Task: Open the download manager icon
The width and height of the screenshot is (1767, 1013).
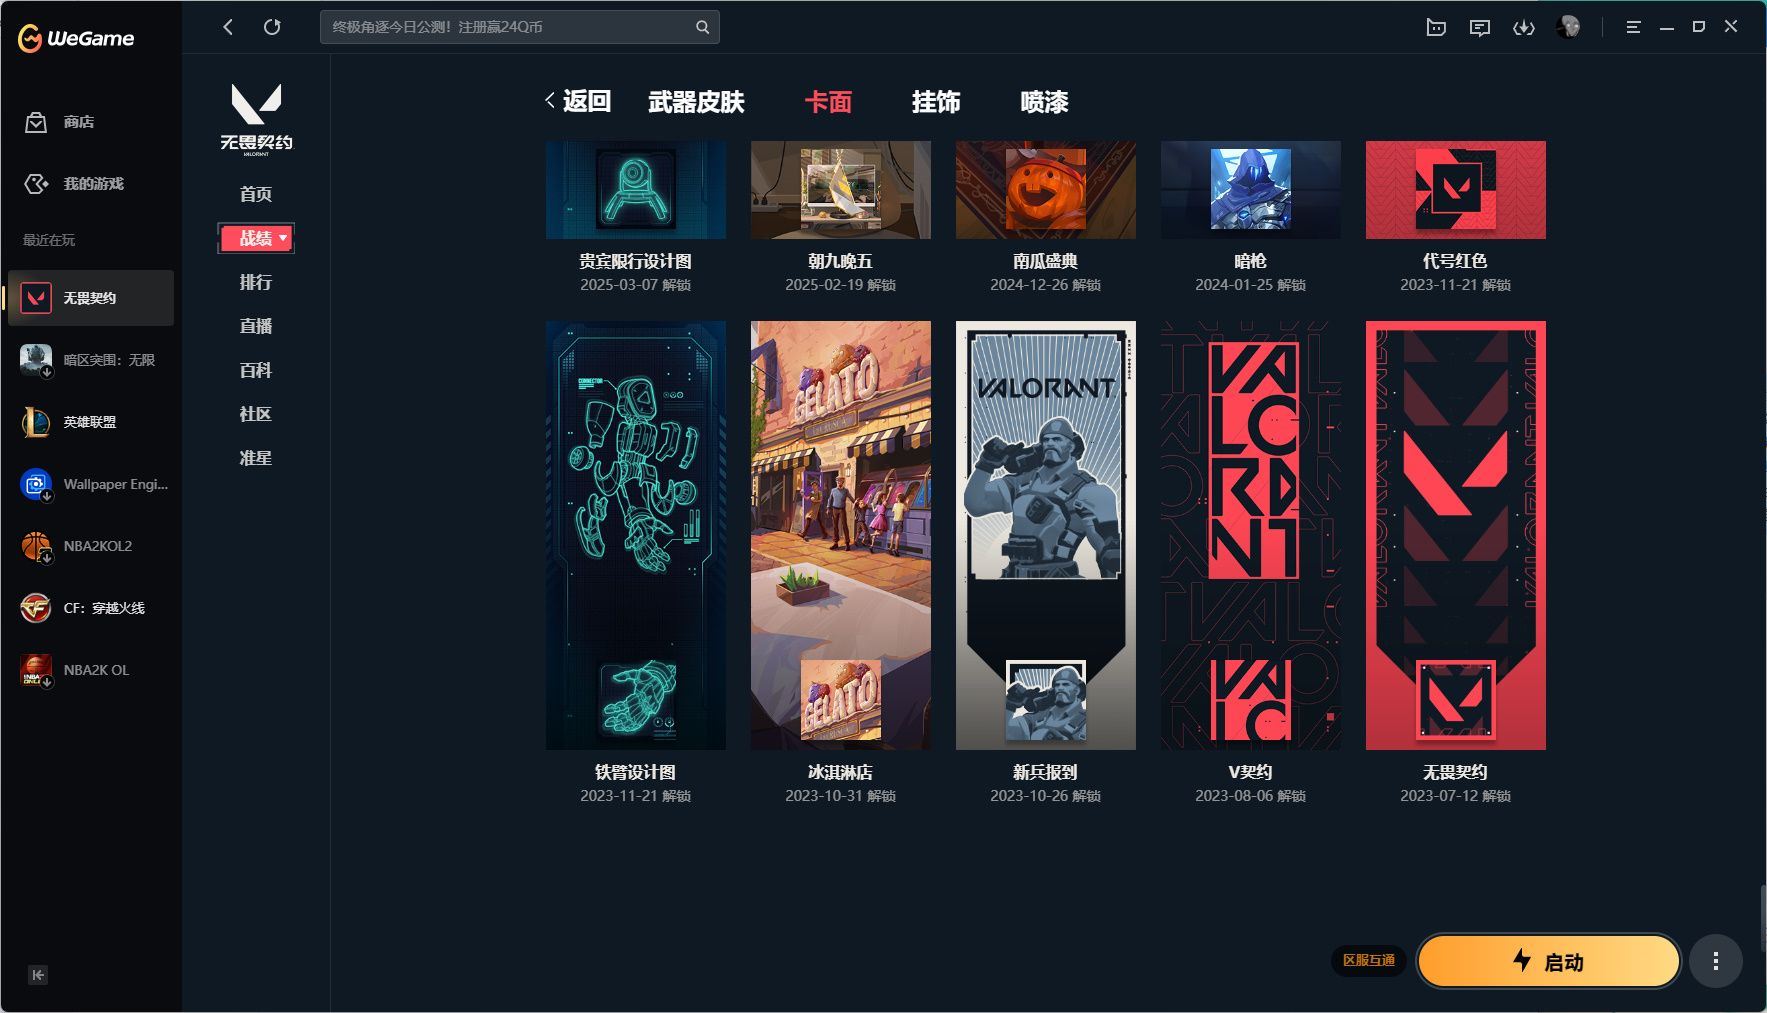Action: [1524, 27]
